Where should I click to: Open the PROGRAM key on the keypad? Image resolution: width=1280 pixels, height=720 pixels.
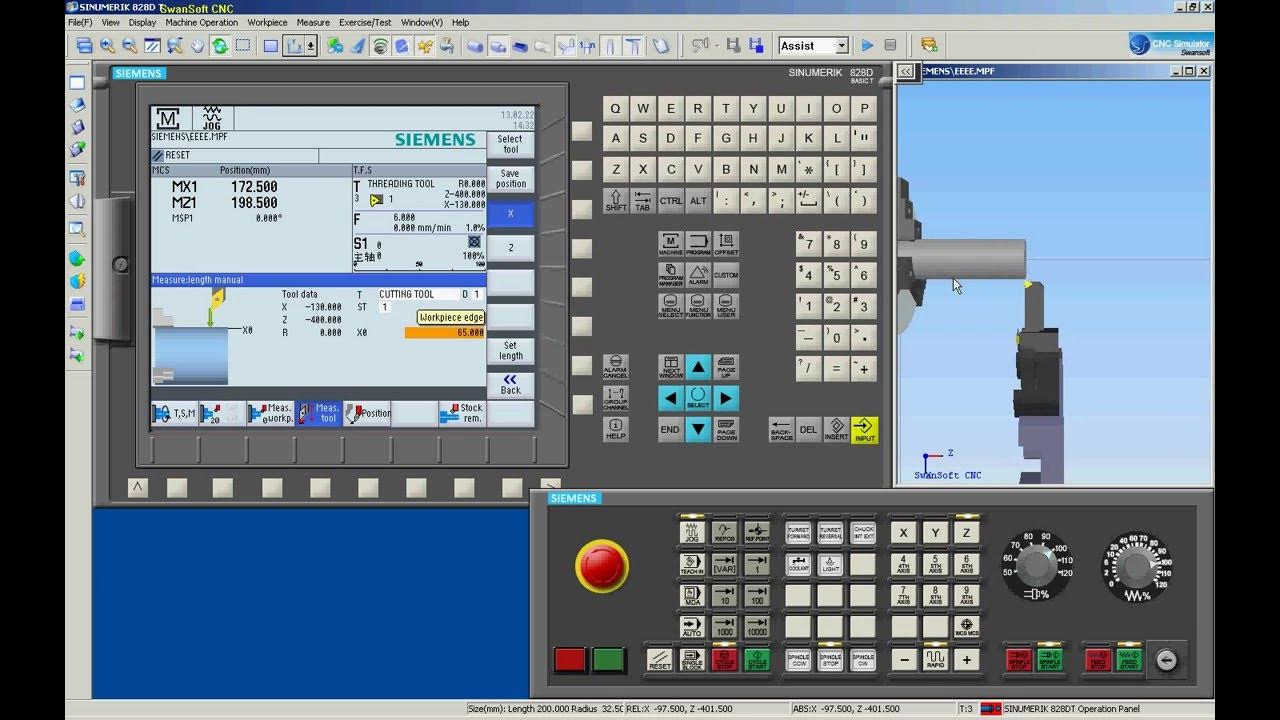pos(698,244)
